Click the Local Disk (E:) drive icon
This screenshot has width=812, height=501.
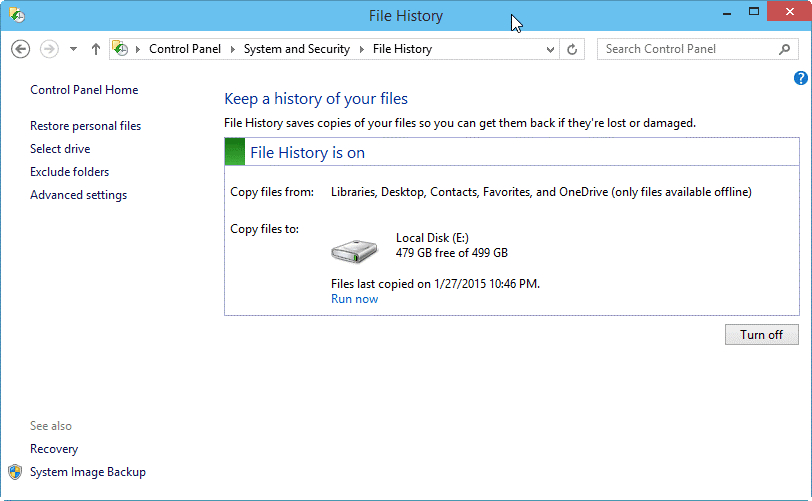pos(355,251)
